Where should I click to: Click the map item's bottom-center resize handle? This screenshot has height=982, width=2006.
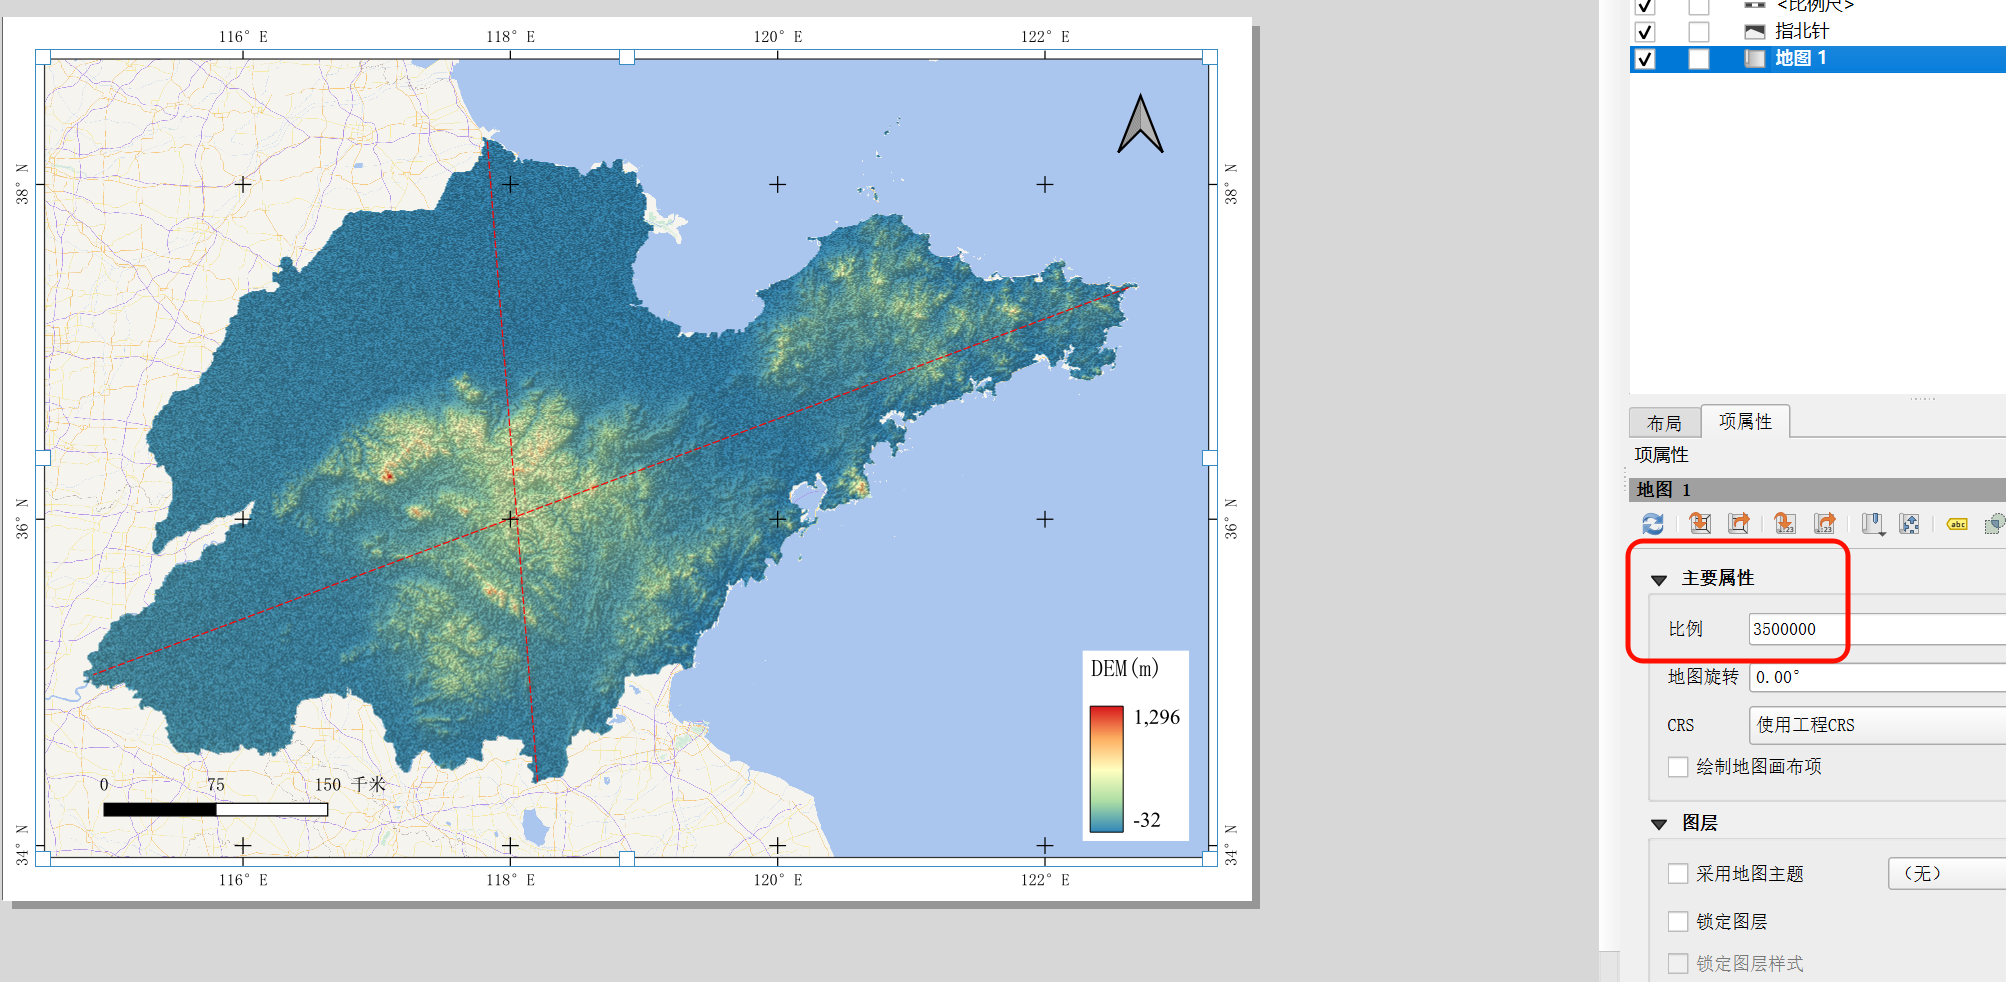click(626, 858)
